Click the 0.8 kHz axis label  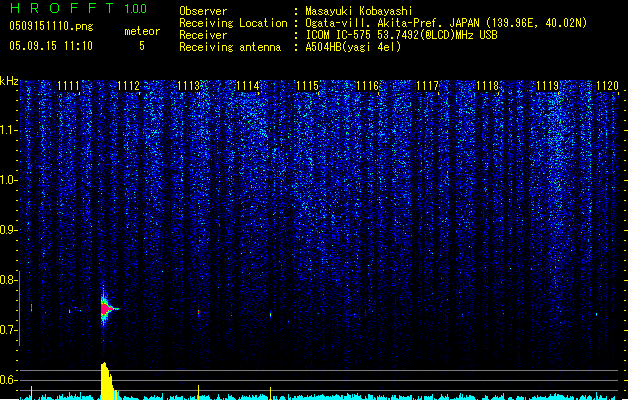8,280
